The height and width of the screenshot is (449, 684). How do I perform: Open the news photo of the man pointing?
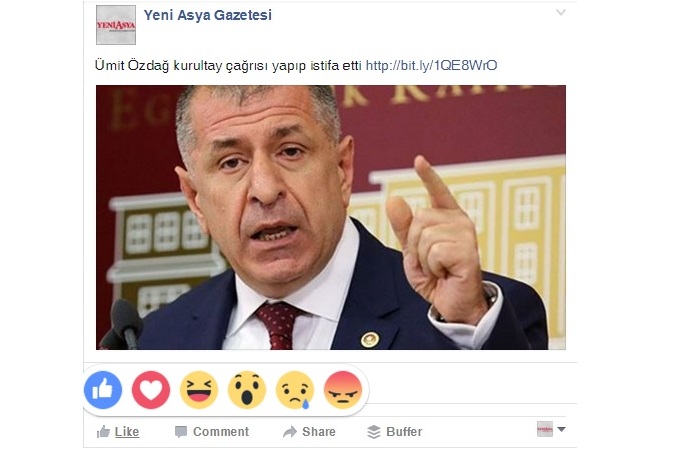coord(331,217)
